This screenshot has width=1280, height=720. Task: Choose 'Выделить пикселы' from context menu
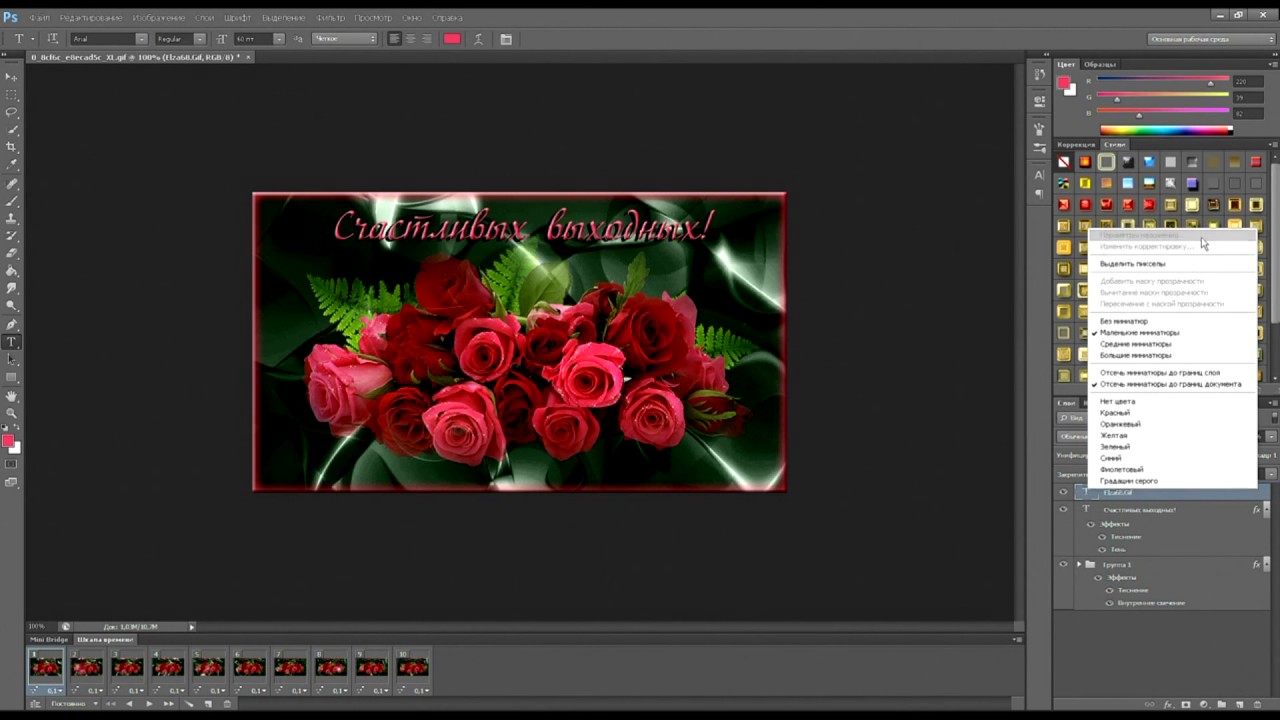[1132, 264]
